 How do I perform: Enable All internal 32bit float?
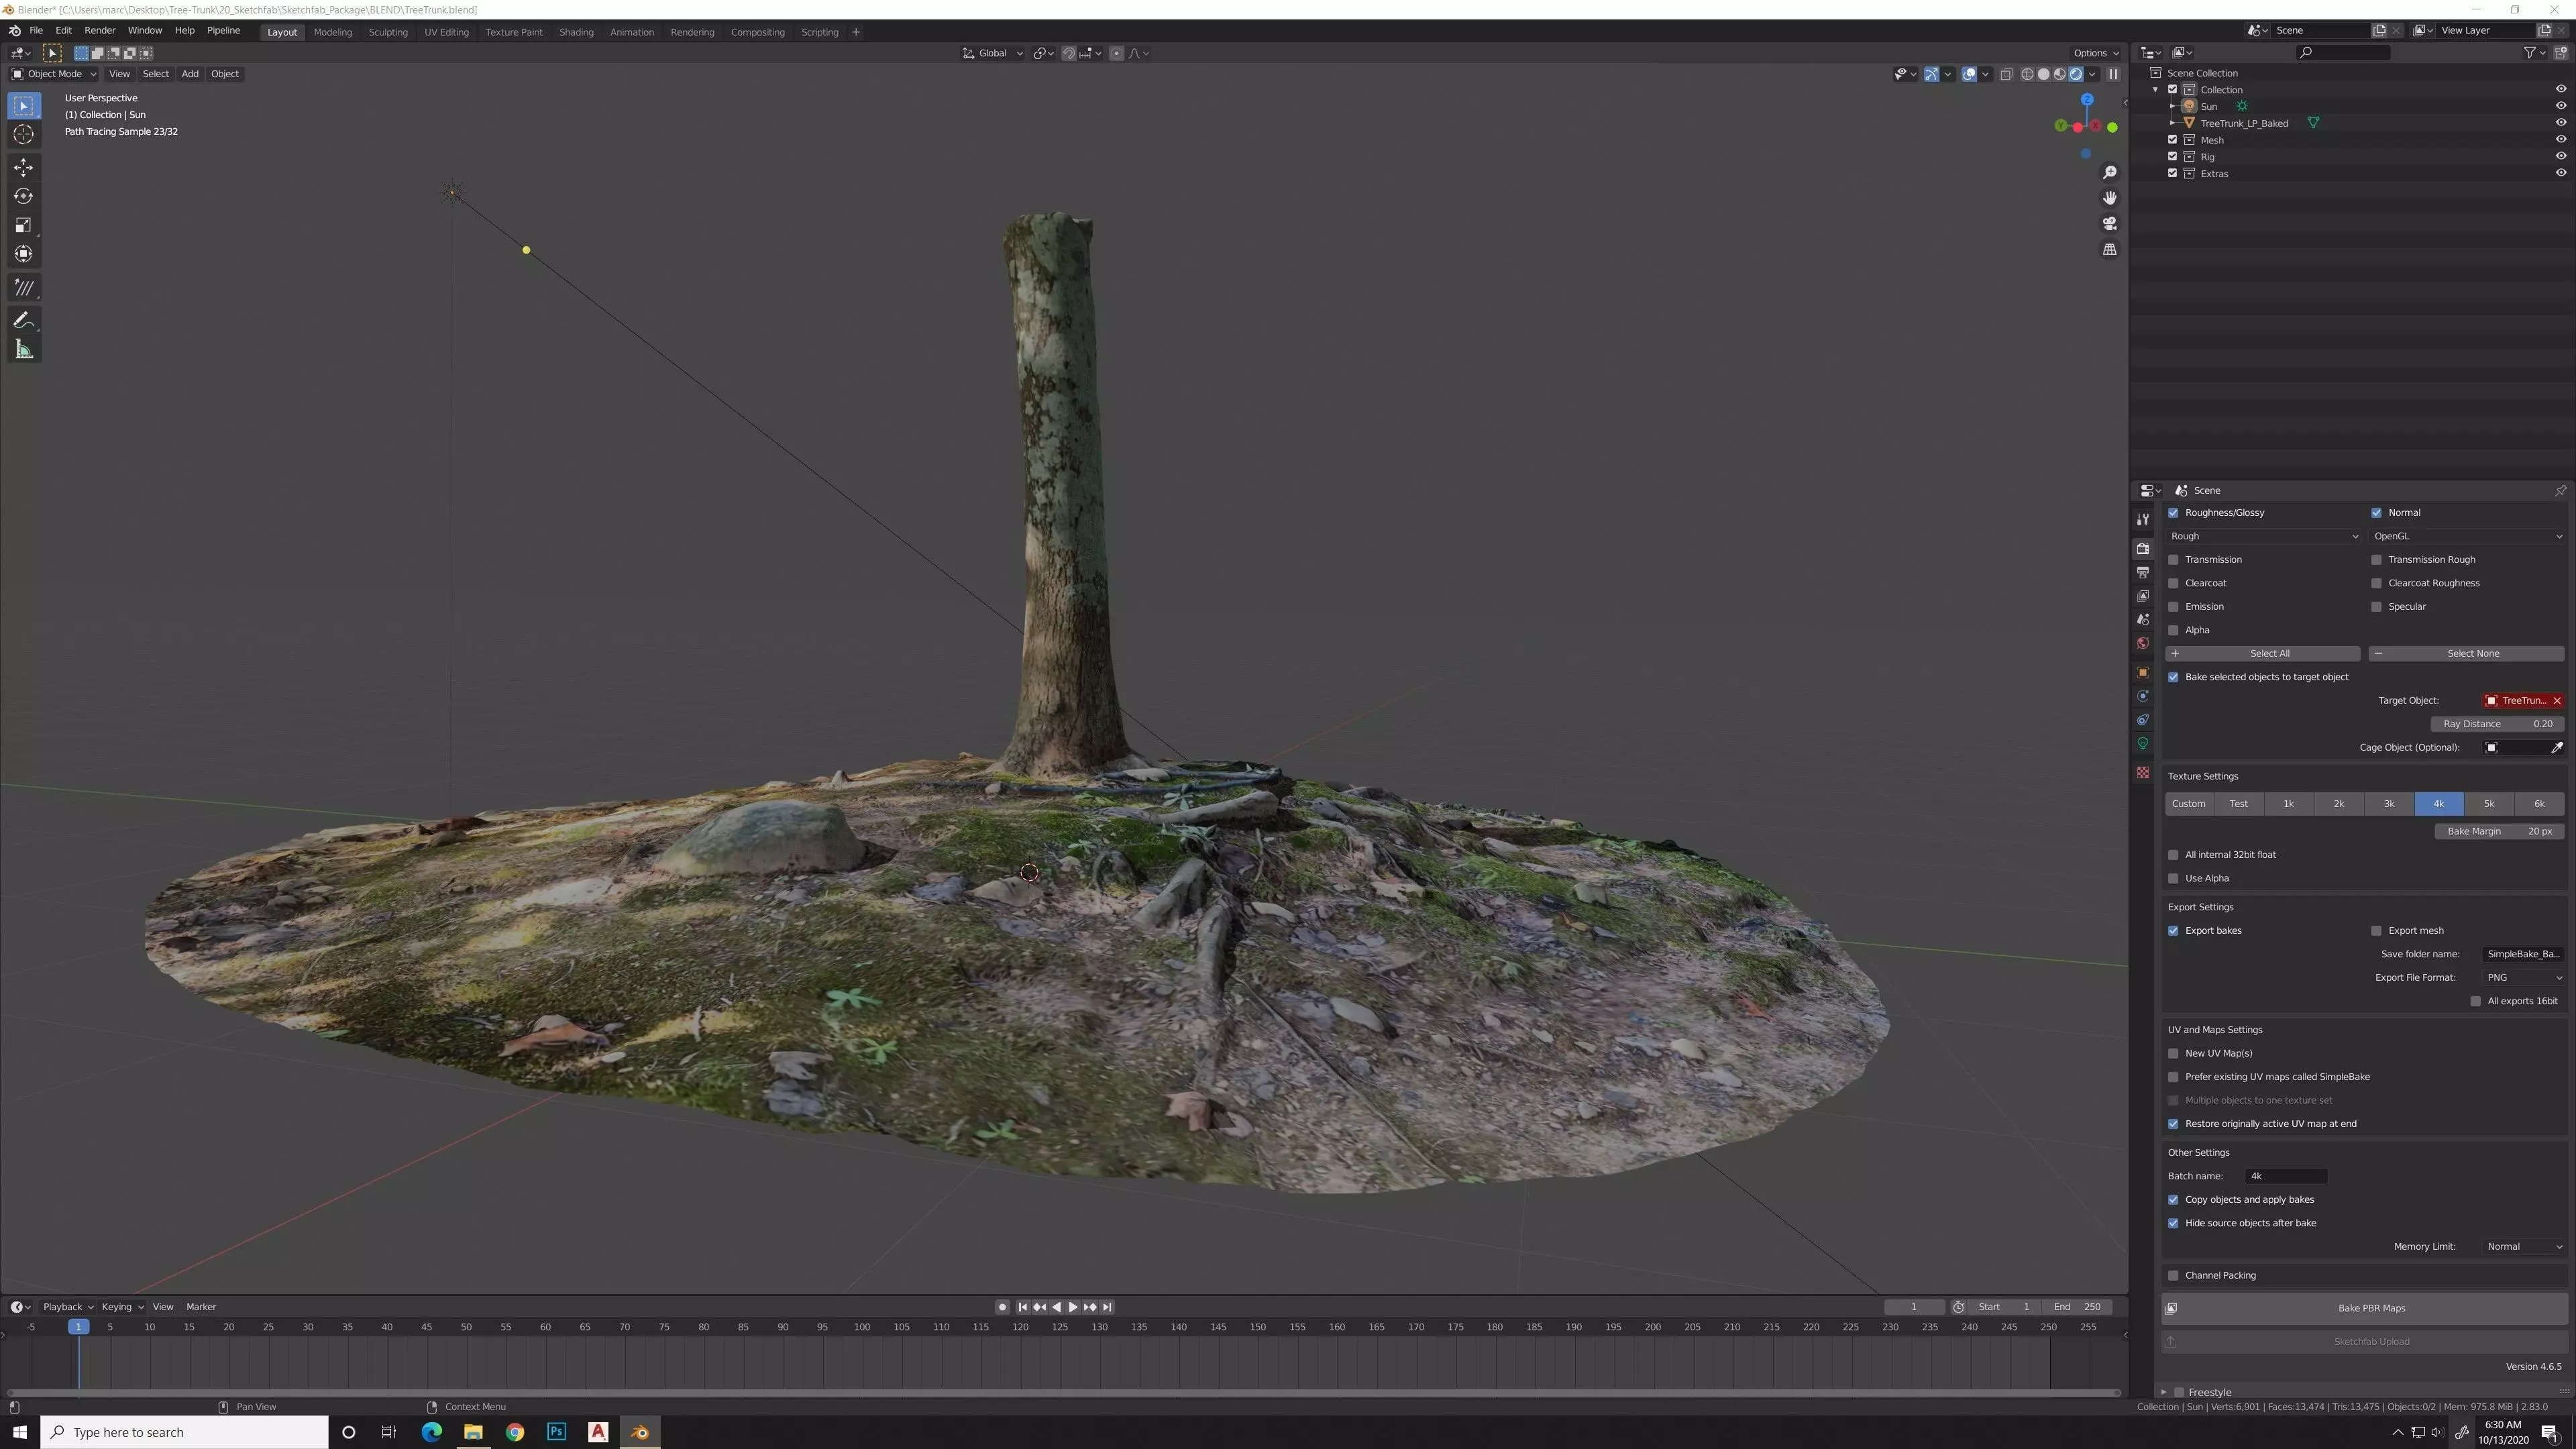click(x=2173, y=855)
